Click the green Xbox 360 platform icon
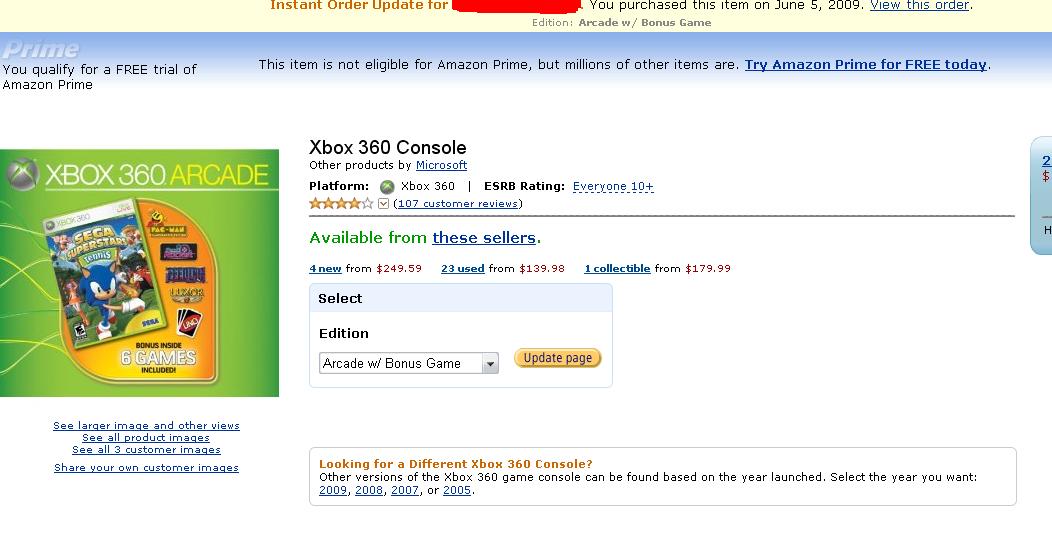The width and height of the screenshot is (1052, 553). click(387, 186)
